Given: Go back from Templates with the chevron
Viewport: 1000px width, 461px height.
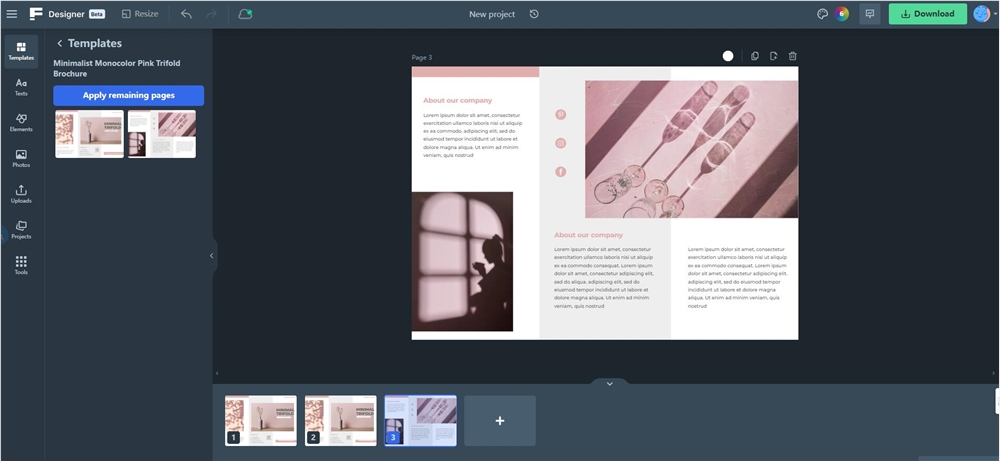Looking at the screenshot, I should point(59,44).
